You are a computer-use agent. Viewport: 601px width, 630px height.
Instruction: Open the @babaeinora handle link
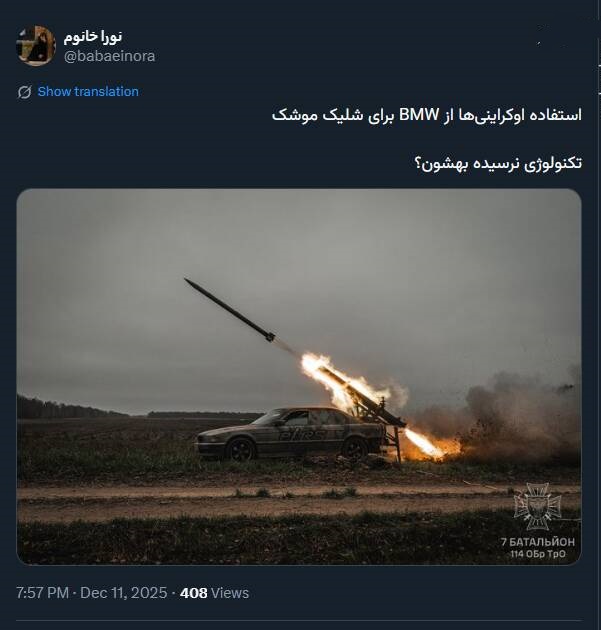click(x=109, y=56)
